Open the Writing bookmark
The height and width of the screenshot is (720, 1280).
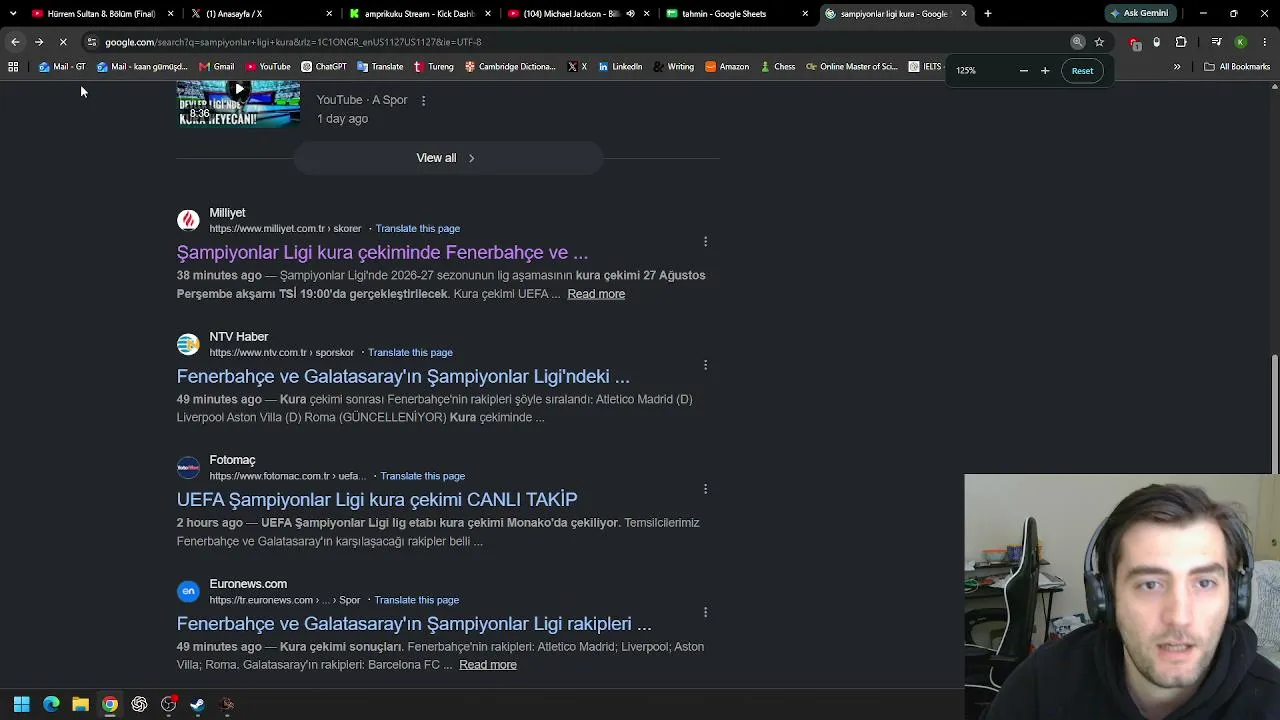(x=674, y=67)
